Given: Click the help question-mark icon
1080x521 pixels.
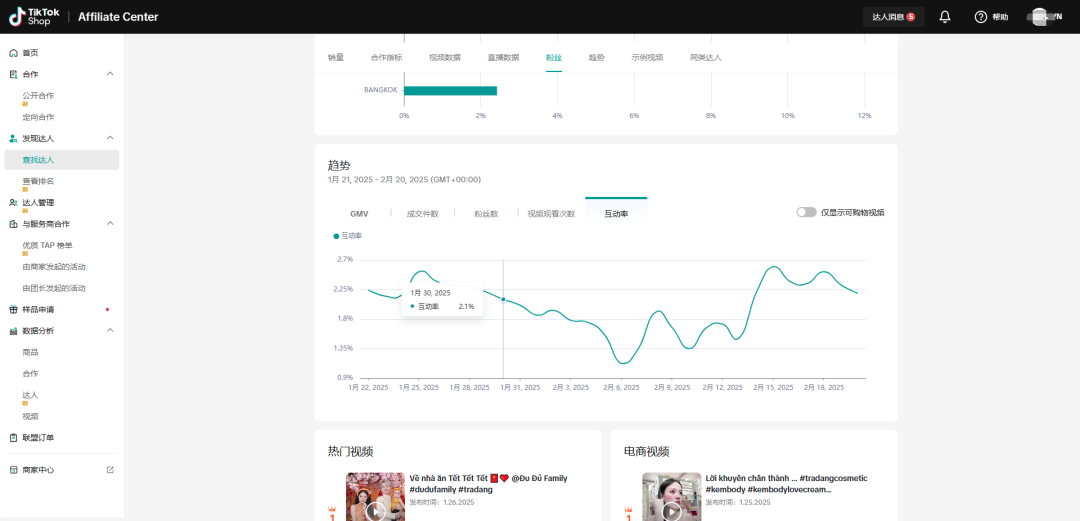Looking at the screenshot, I should [x=981, y=17].
